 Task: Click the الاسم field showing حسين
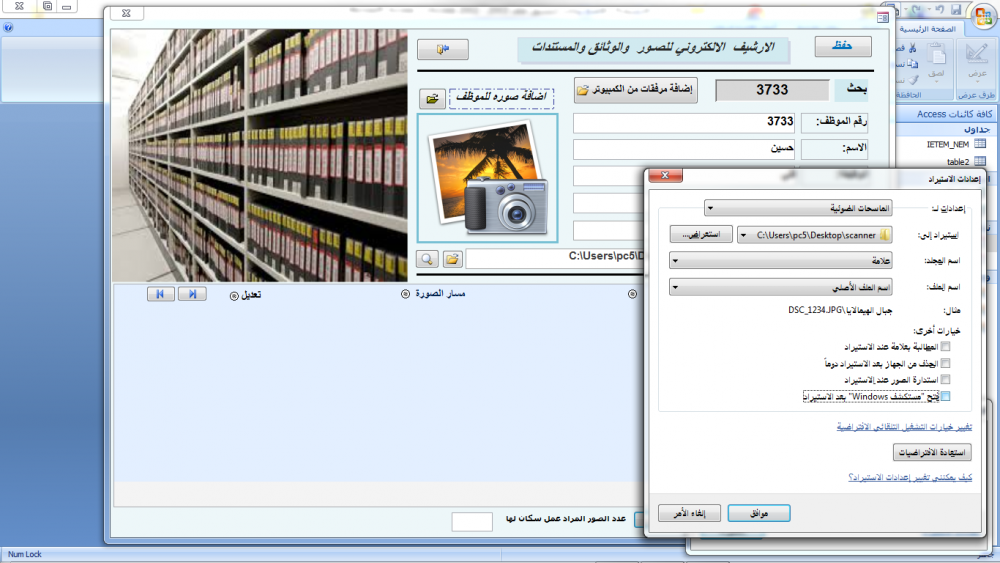coord(684,149)
